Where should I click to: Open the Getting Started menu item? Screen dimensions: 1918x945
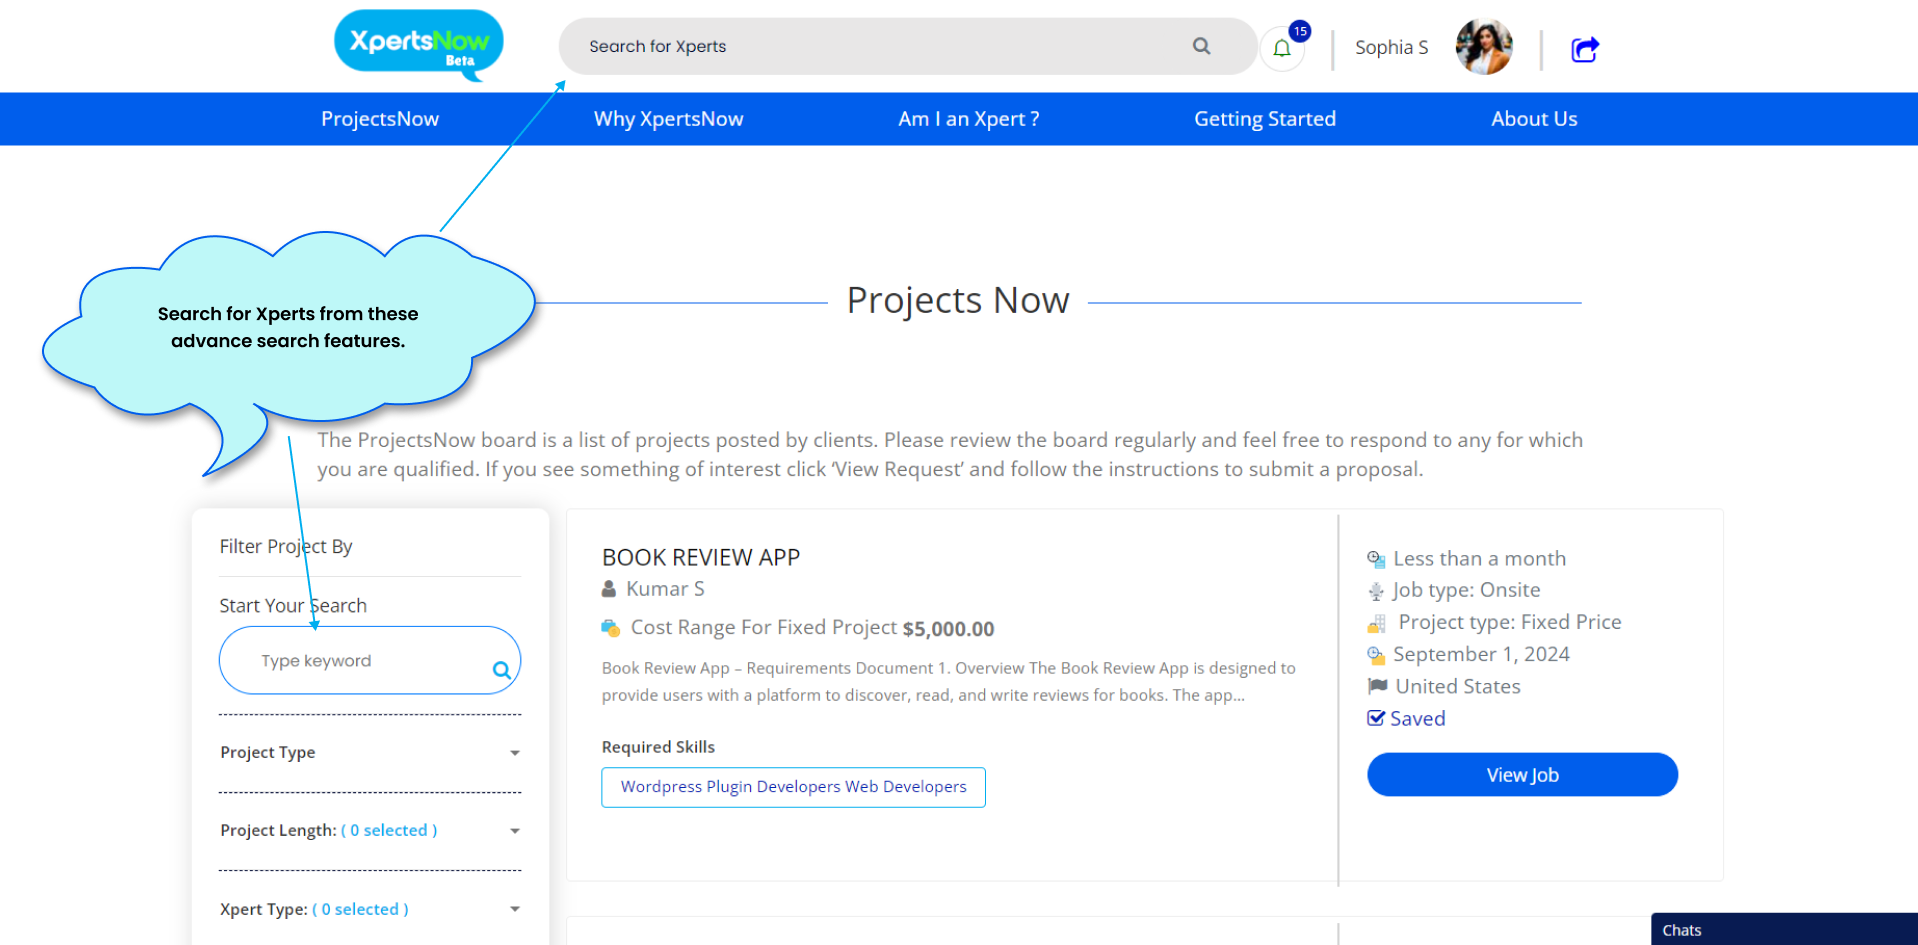point(1265,119)
